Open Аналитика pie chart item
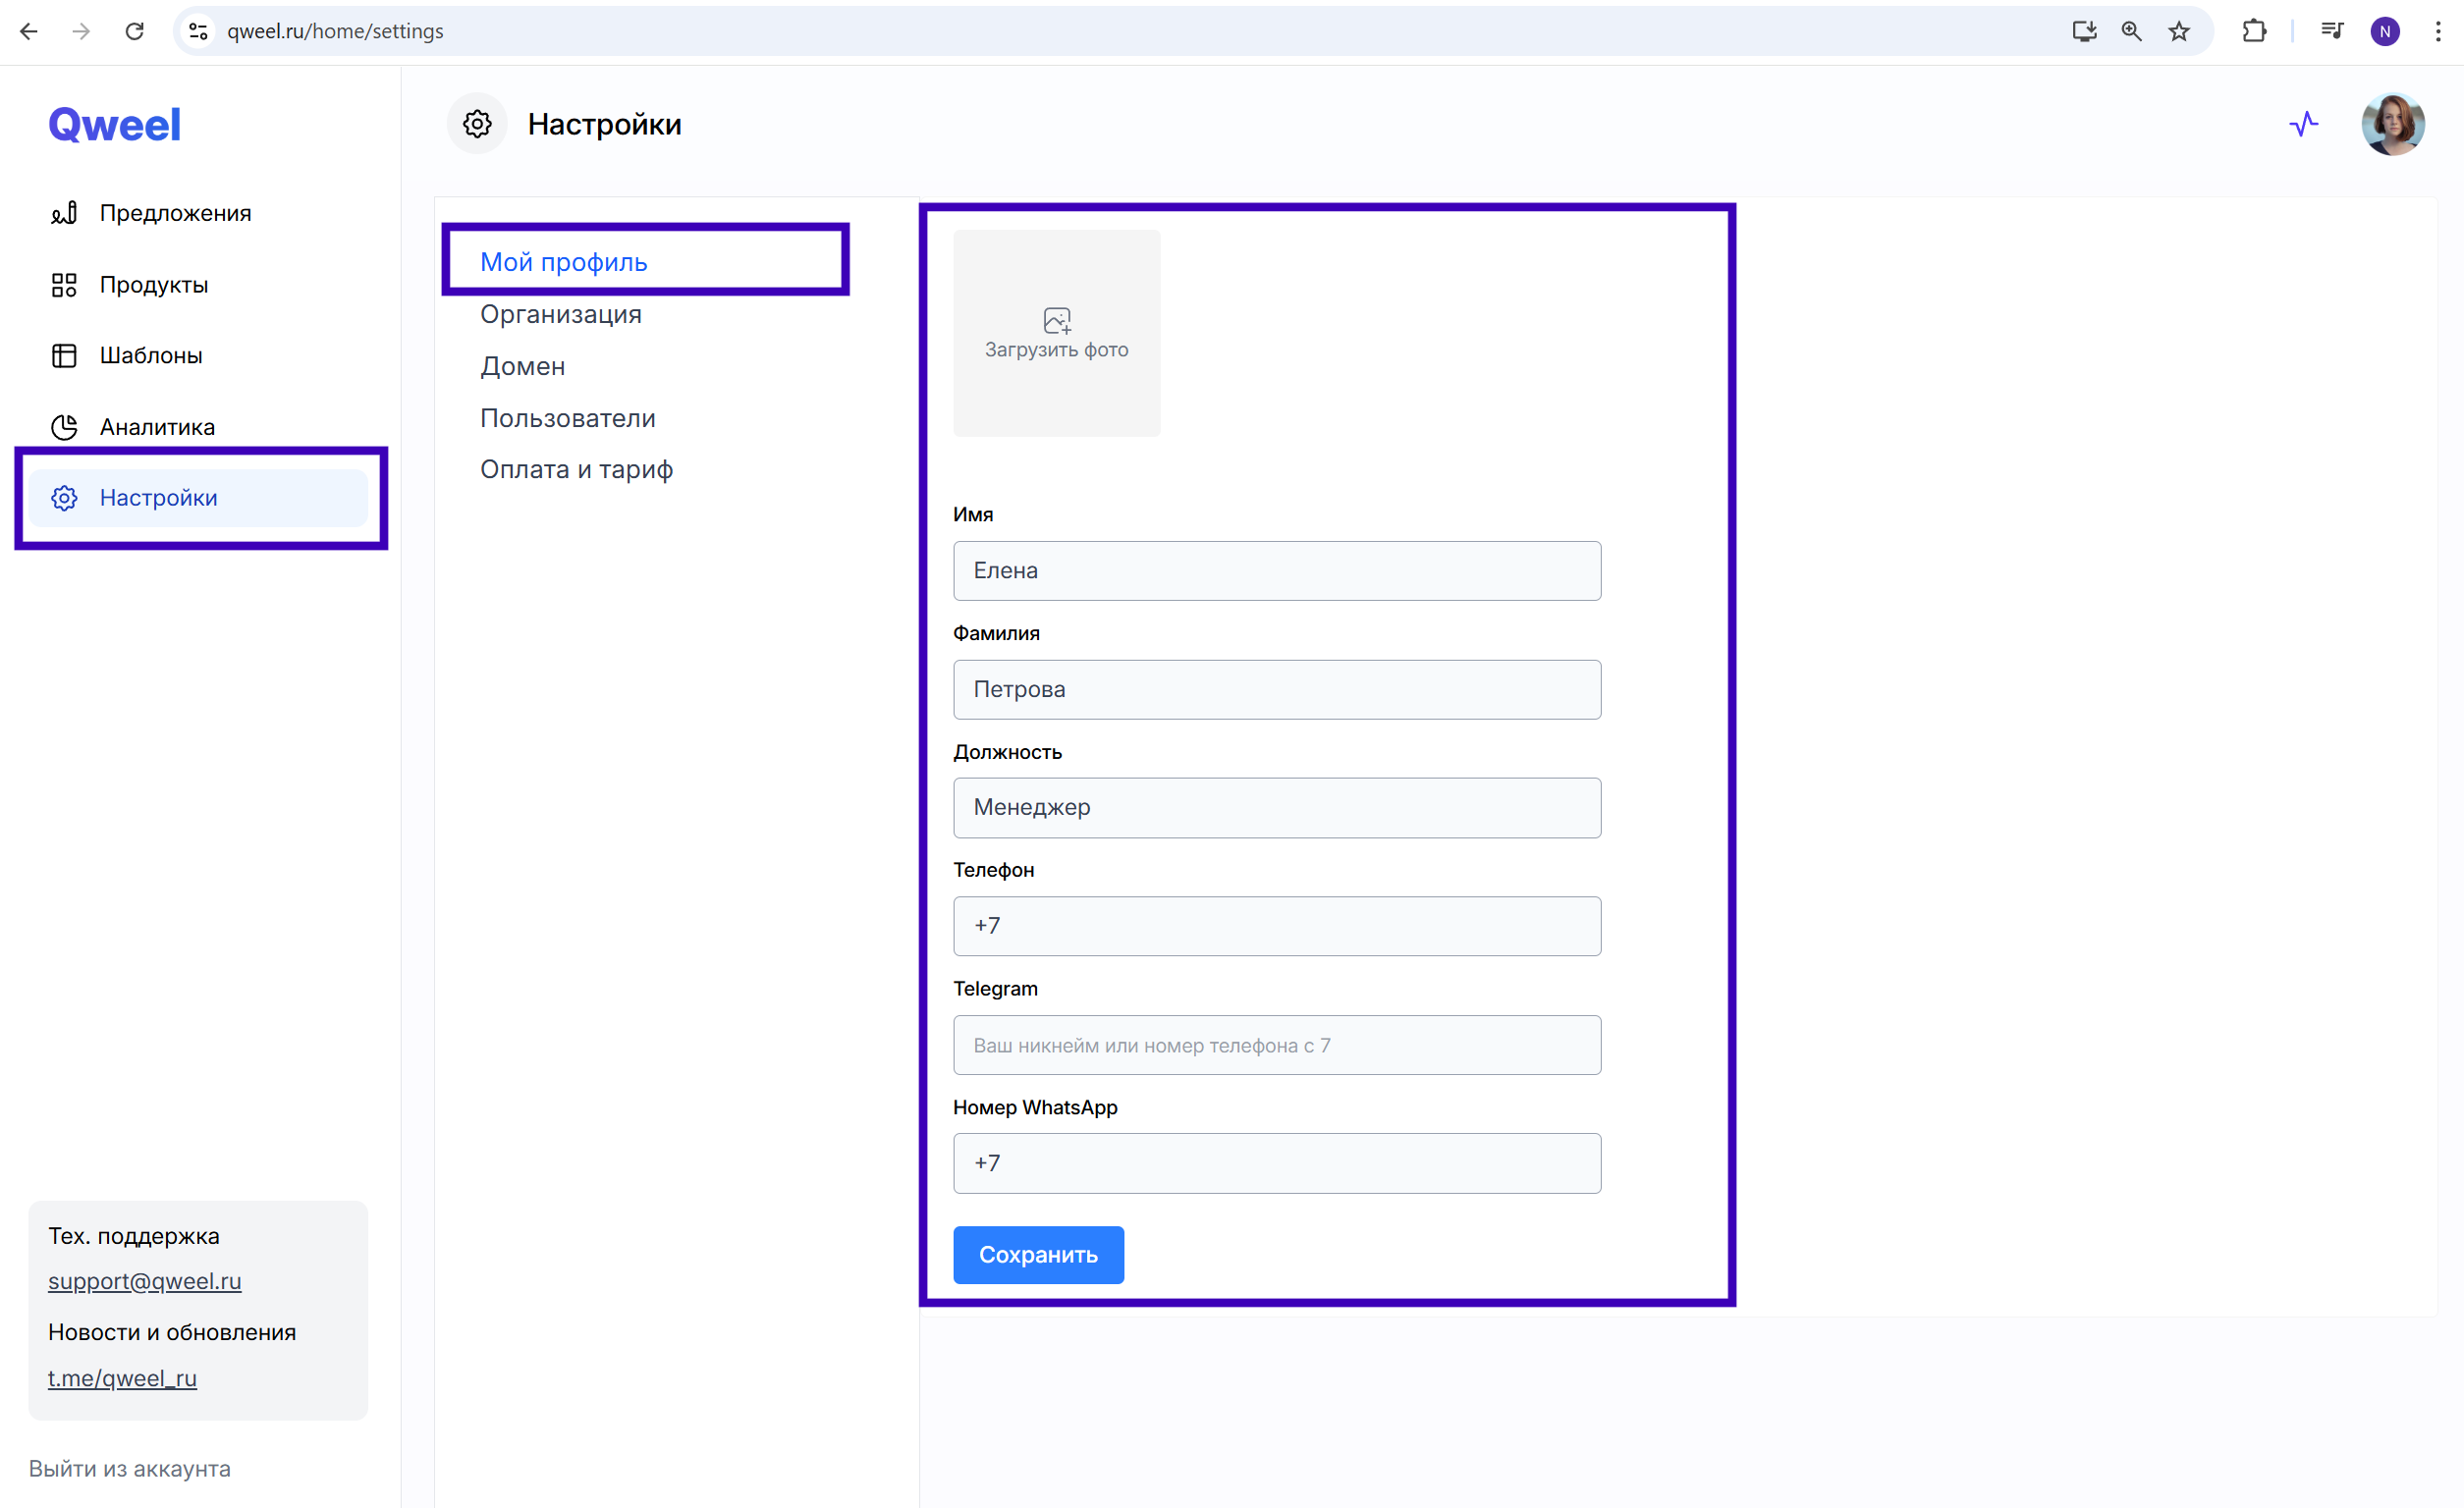This screenshot has width=2464, height=1508. (x=156, y=427)
